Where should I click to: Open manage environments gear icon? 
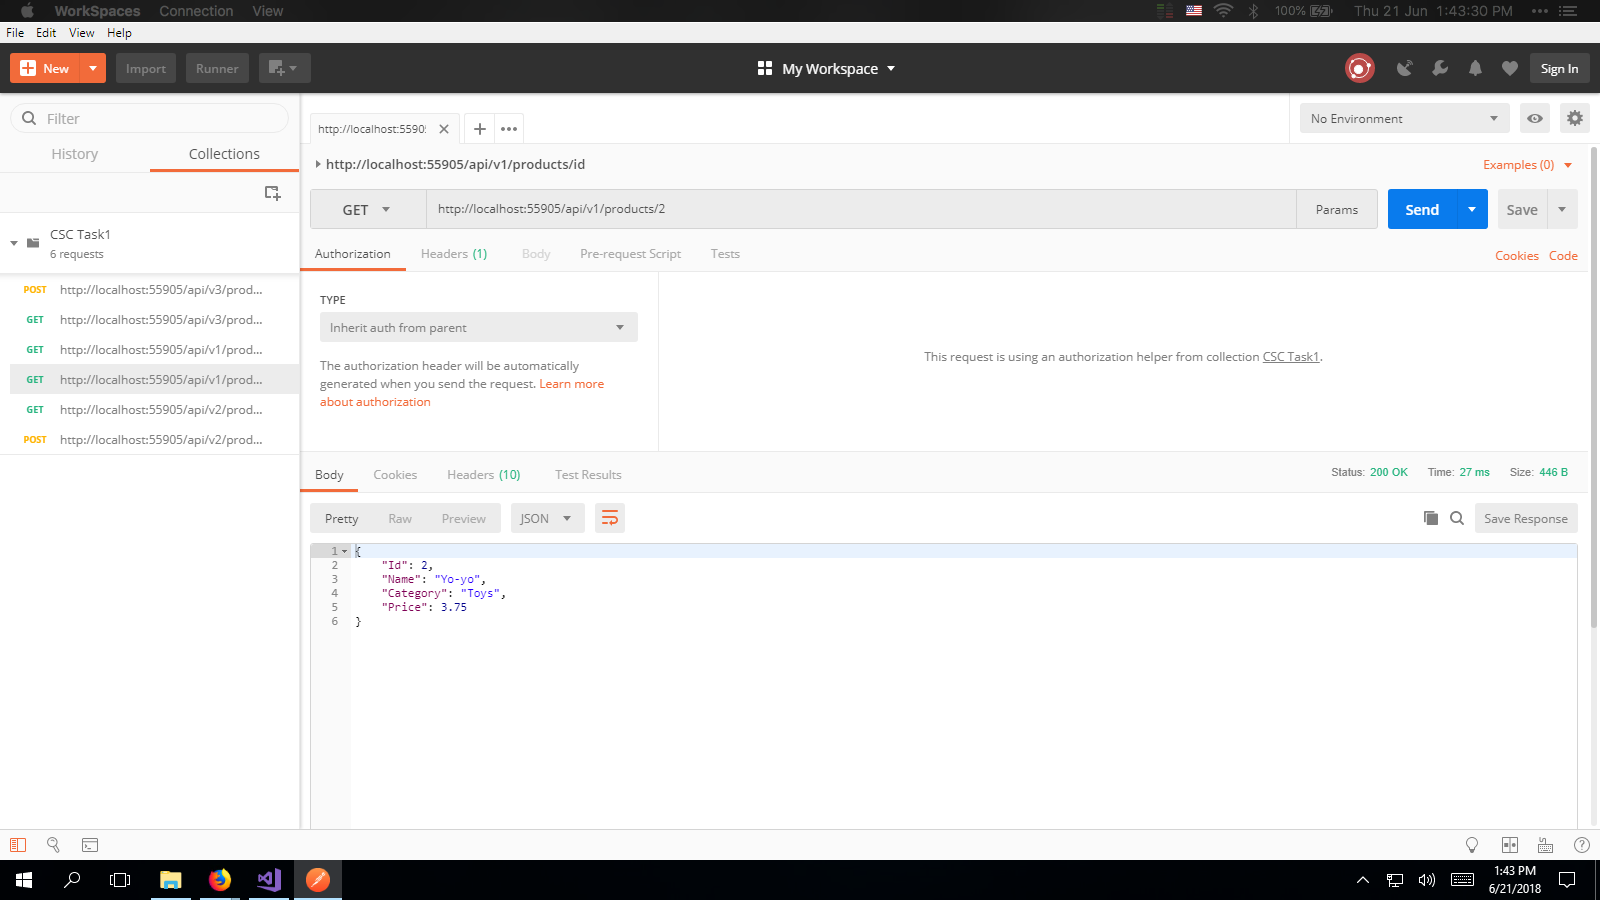pos(1575,118)
